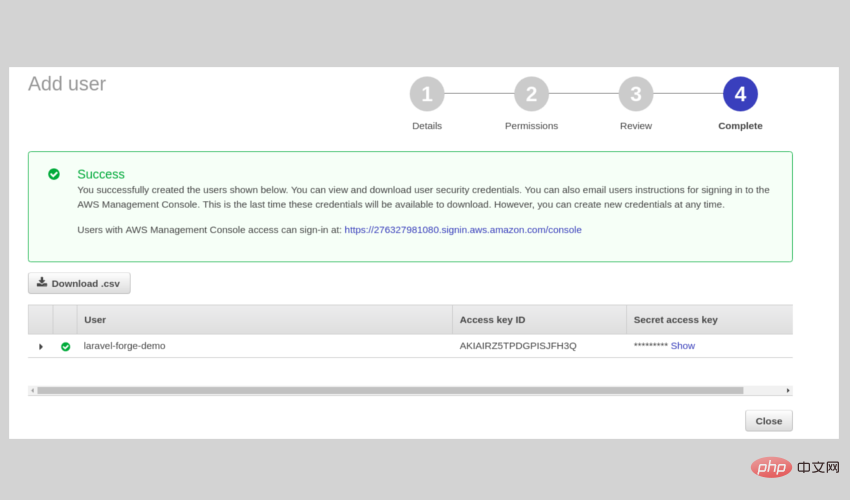Viewport: 850px width, 500px height.
Task: Click the Success heading text
Action: coord(101,174)
